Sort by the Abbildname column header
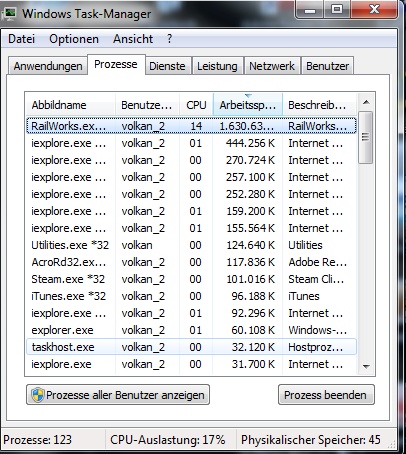Viewport: 406px width, 454px height. pos(70,105)
